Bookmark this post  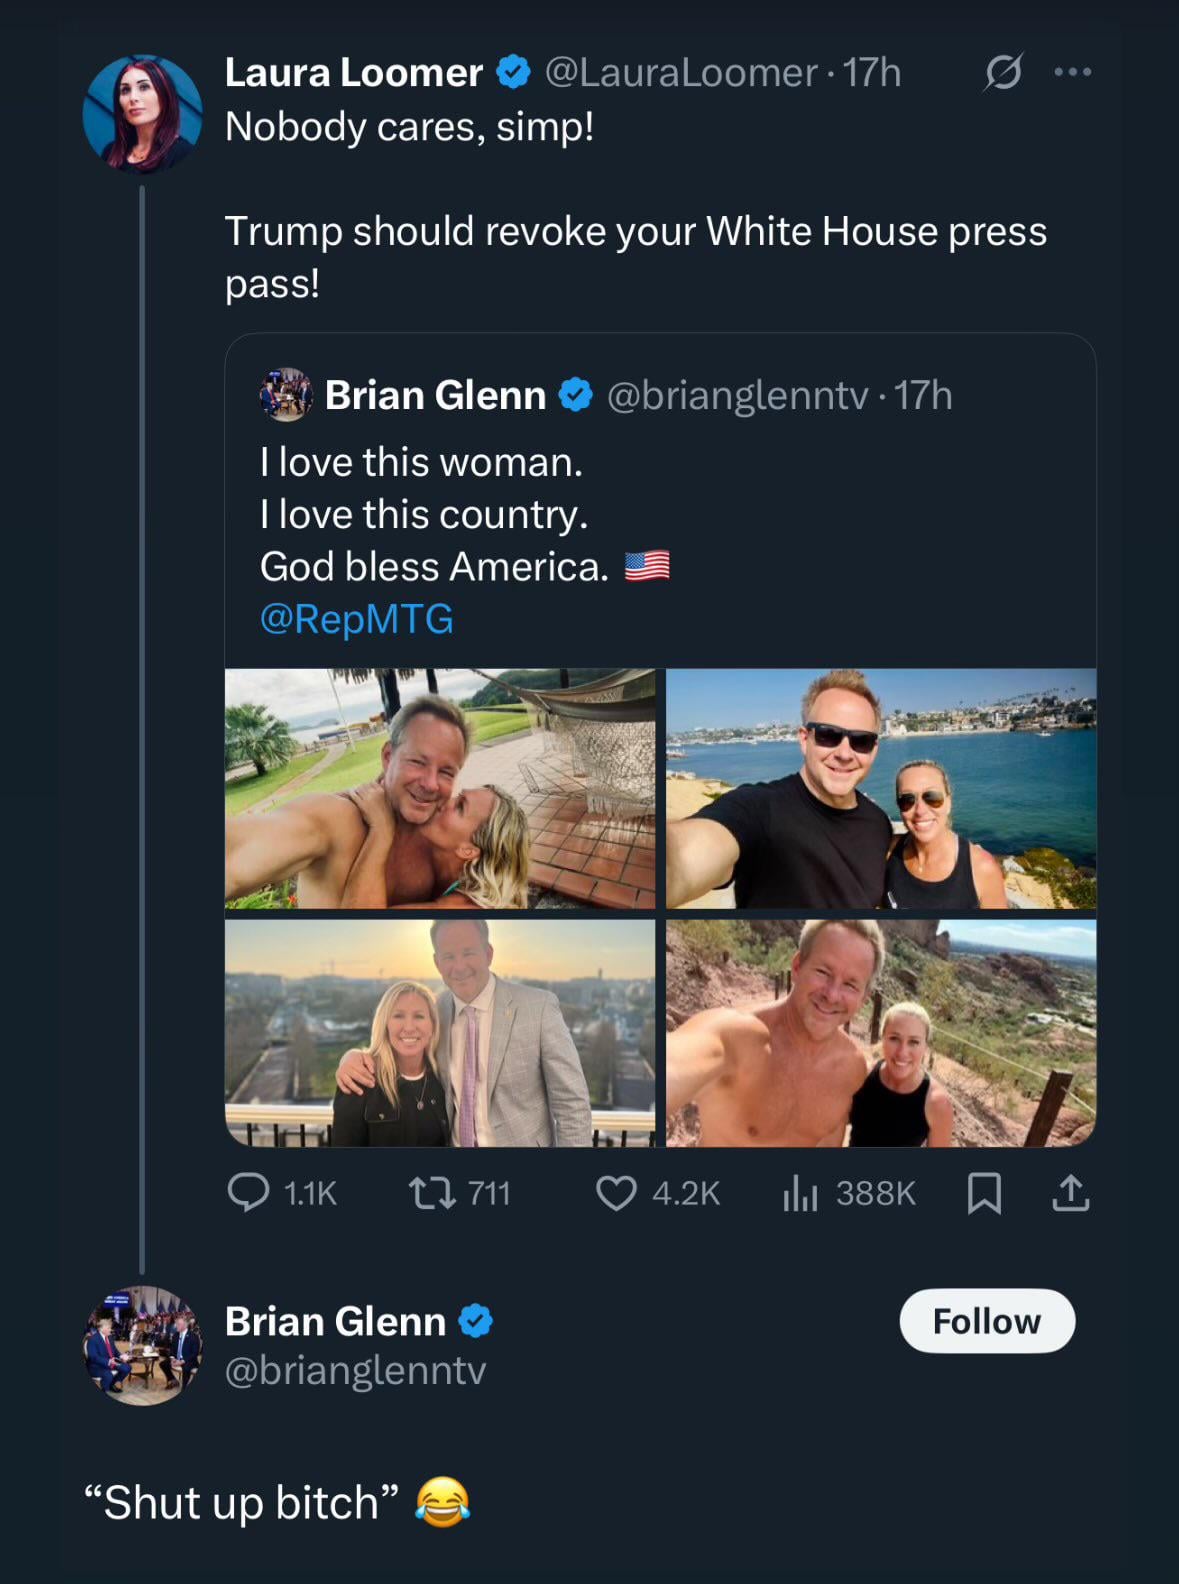coord(984,1192)
